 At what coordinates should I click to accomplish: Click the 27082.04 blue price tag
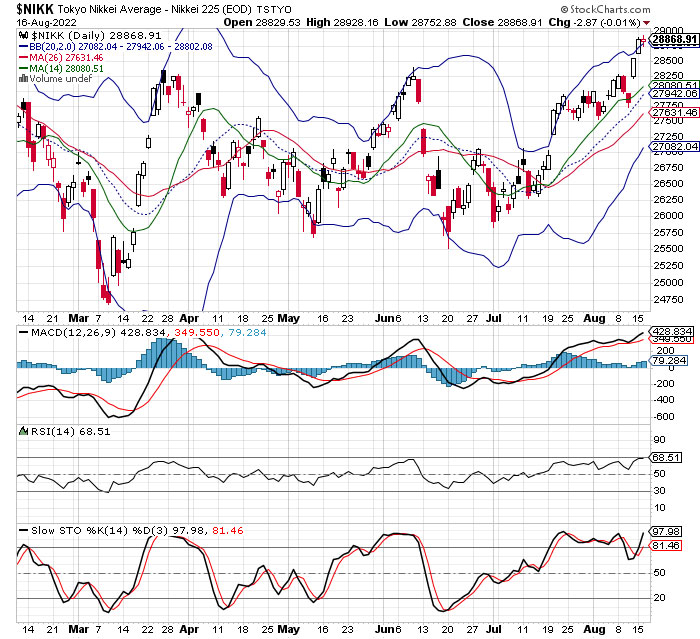click(x=675, y=146)
